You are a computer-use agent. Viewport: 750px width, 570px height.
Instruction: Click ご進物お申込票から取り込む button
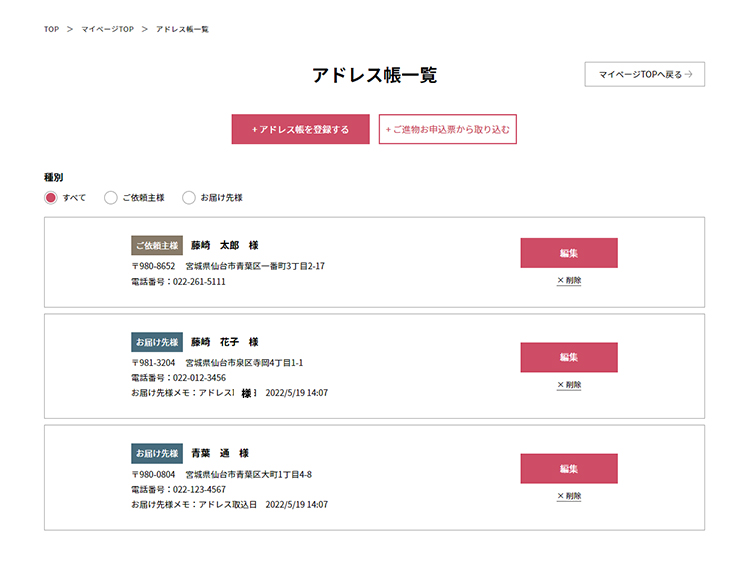click(x=447, y=129)
